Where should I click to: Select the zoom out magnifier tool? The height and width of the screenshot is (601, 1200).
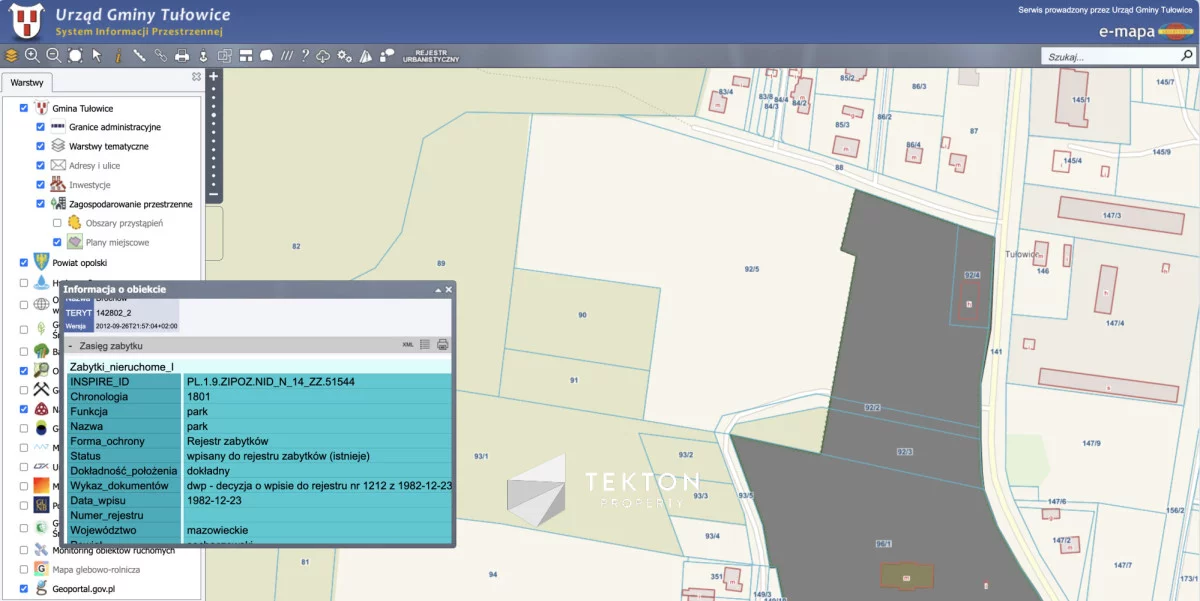[x=53, y=56]
